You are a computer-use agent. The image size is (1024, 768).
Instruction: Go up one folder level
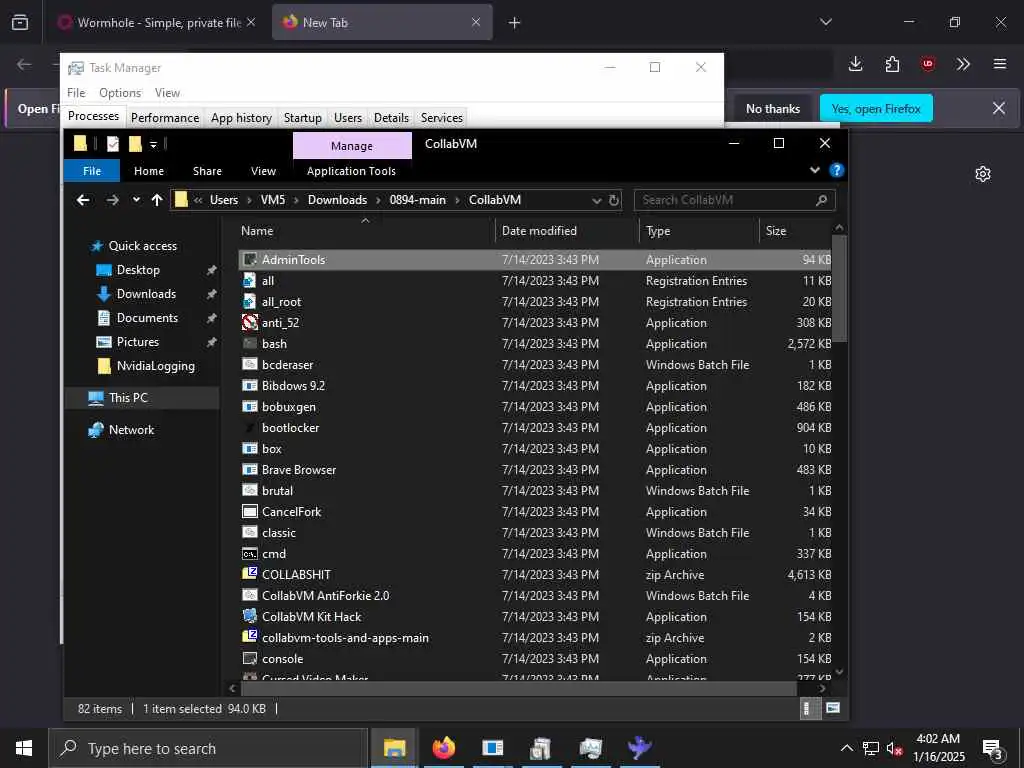coord(157,200)
